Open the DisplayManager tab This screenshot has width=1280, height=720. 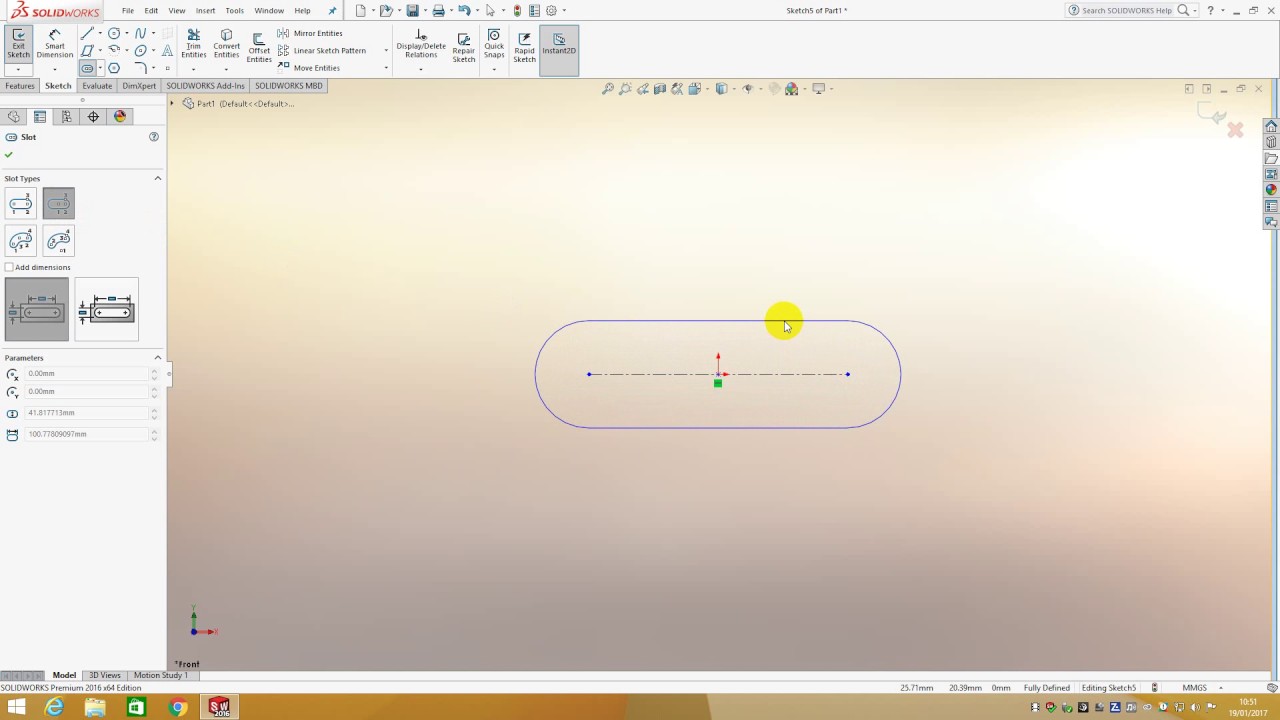[x=120, y=117]
